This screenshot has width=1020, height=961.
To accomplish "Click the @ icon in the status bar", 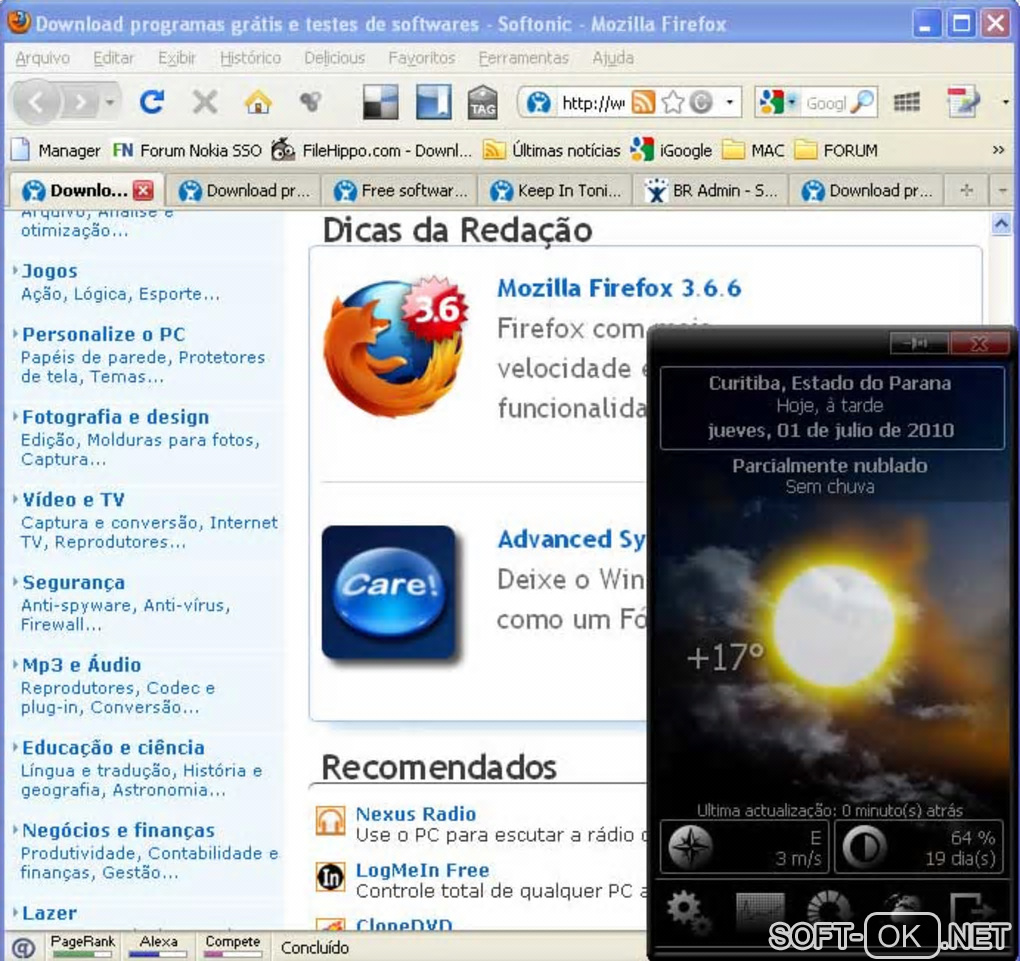I will (x=23, y=947).
